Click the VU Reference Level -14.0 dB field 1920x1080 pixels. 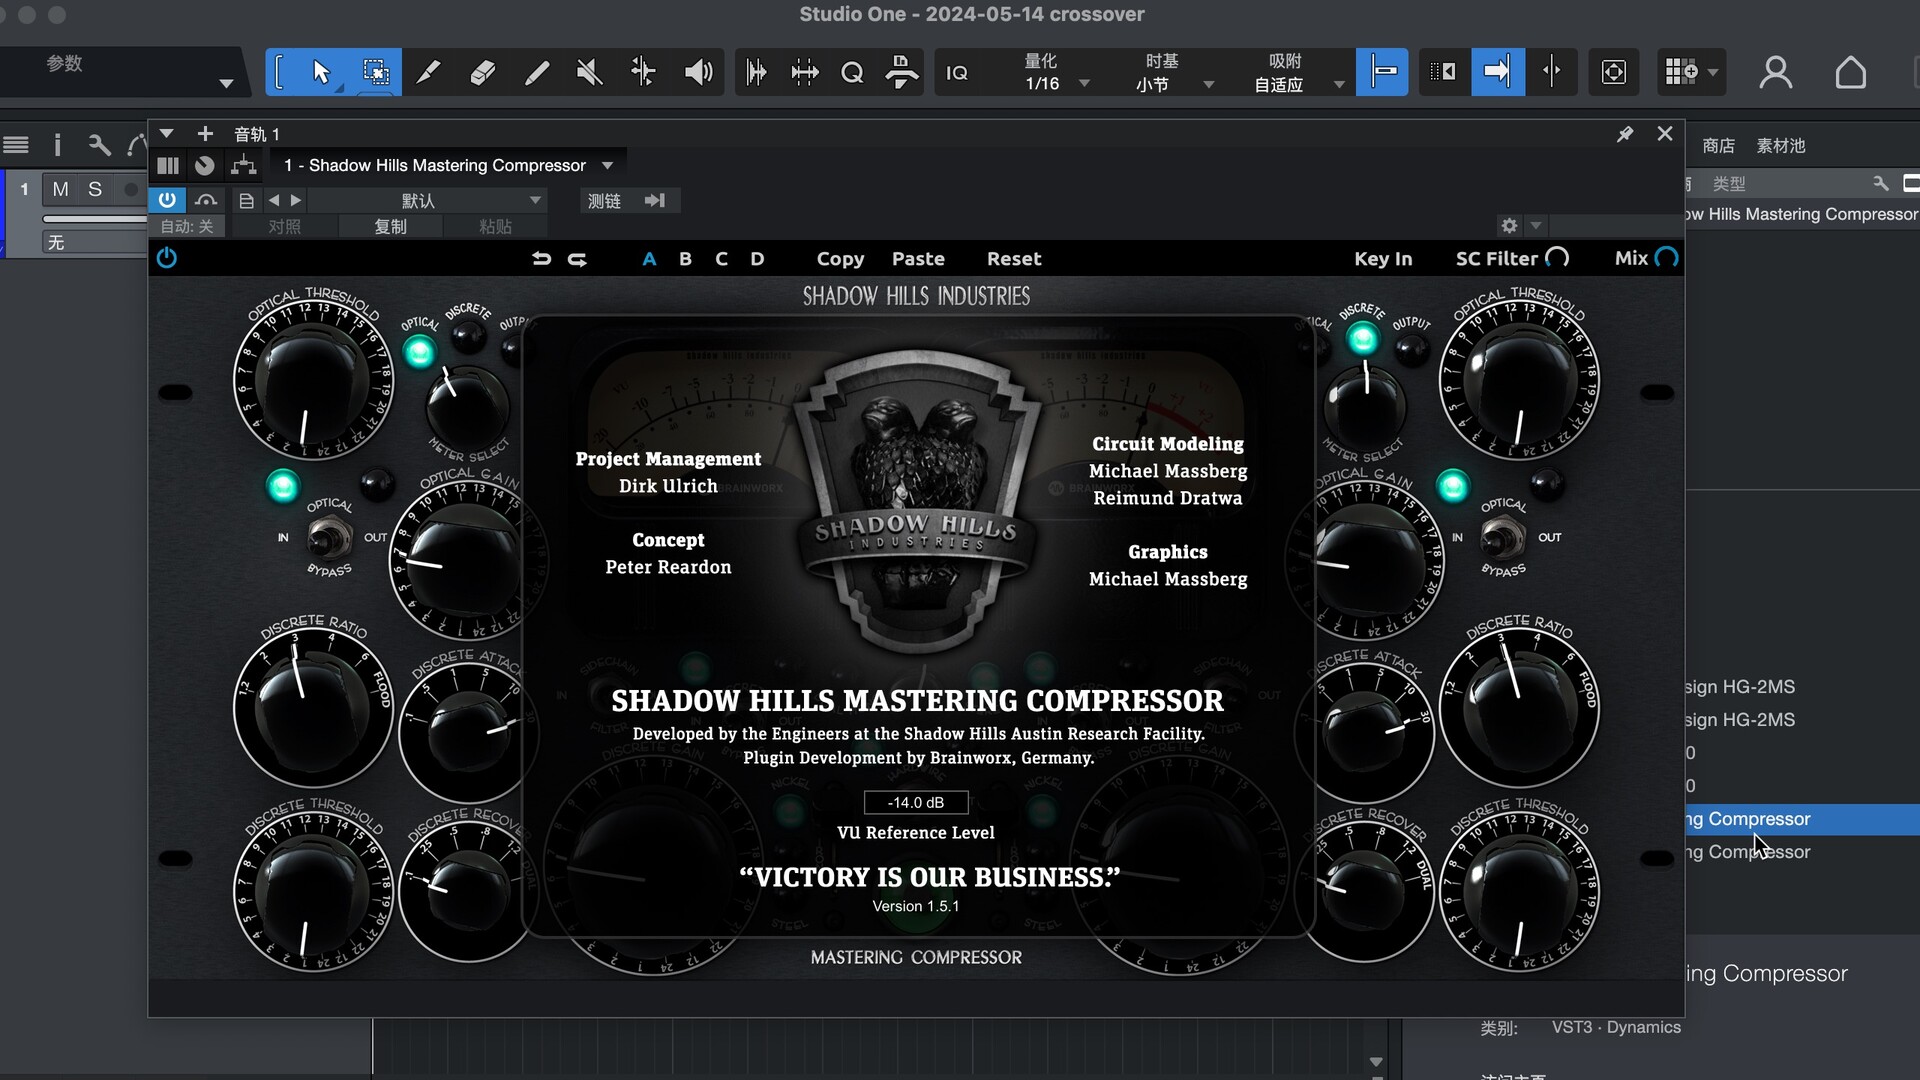(x=916, y=802)
